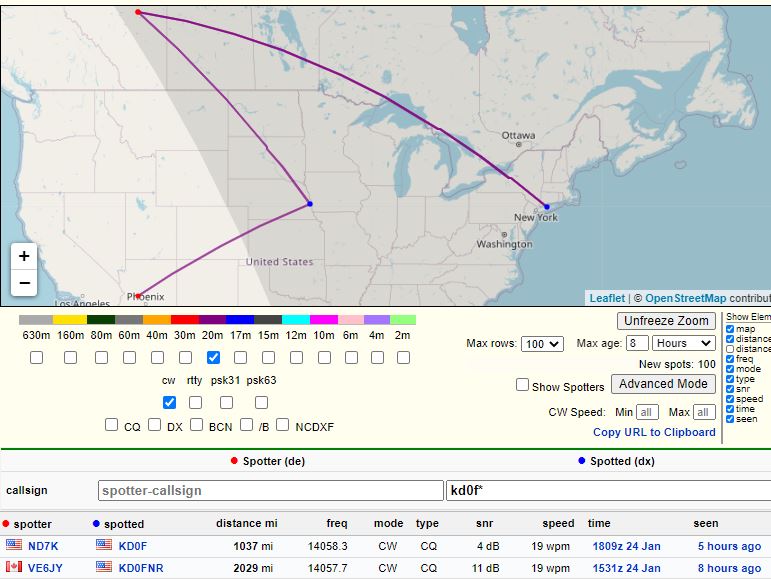Click the Unfreeze Zoom button
771x579 pixels.
[x=666, y=321]
